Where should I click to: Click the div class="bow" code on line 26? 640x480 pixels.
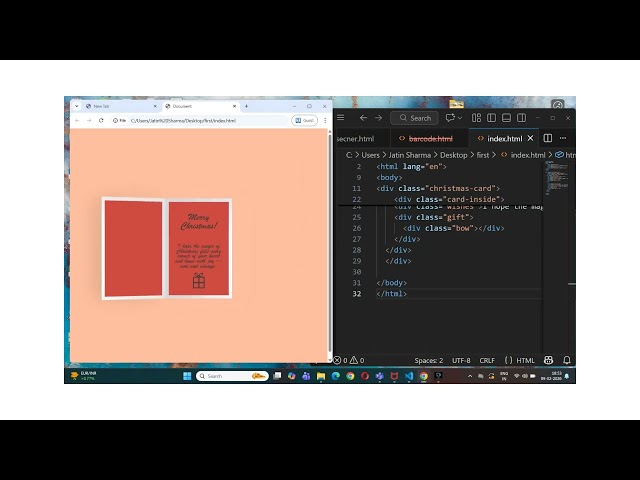[454, 228]
